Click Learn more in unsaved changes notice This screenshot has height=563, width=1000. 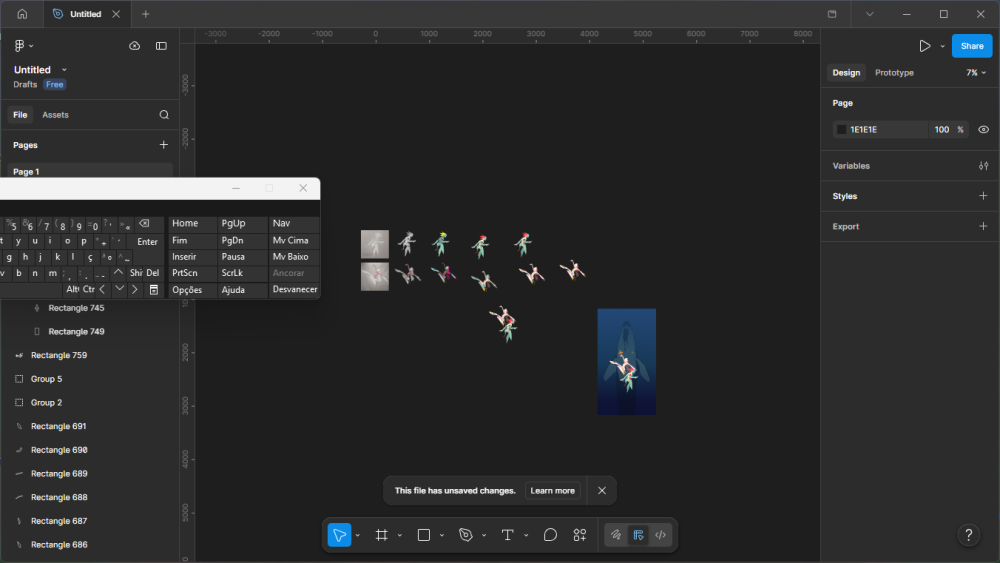point(552,490)
